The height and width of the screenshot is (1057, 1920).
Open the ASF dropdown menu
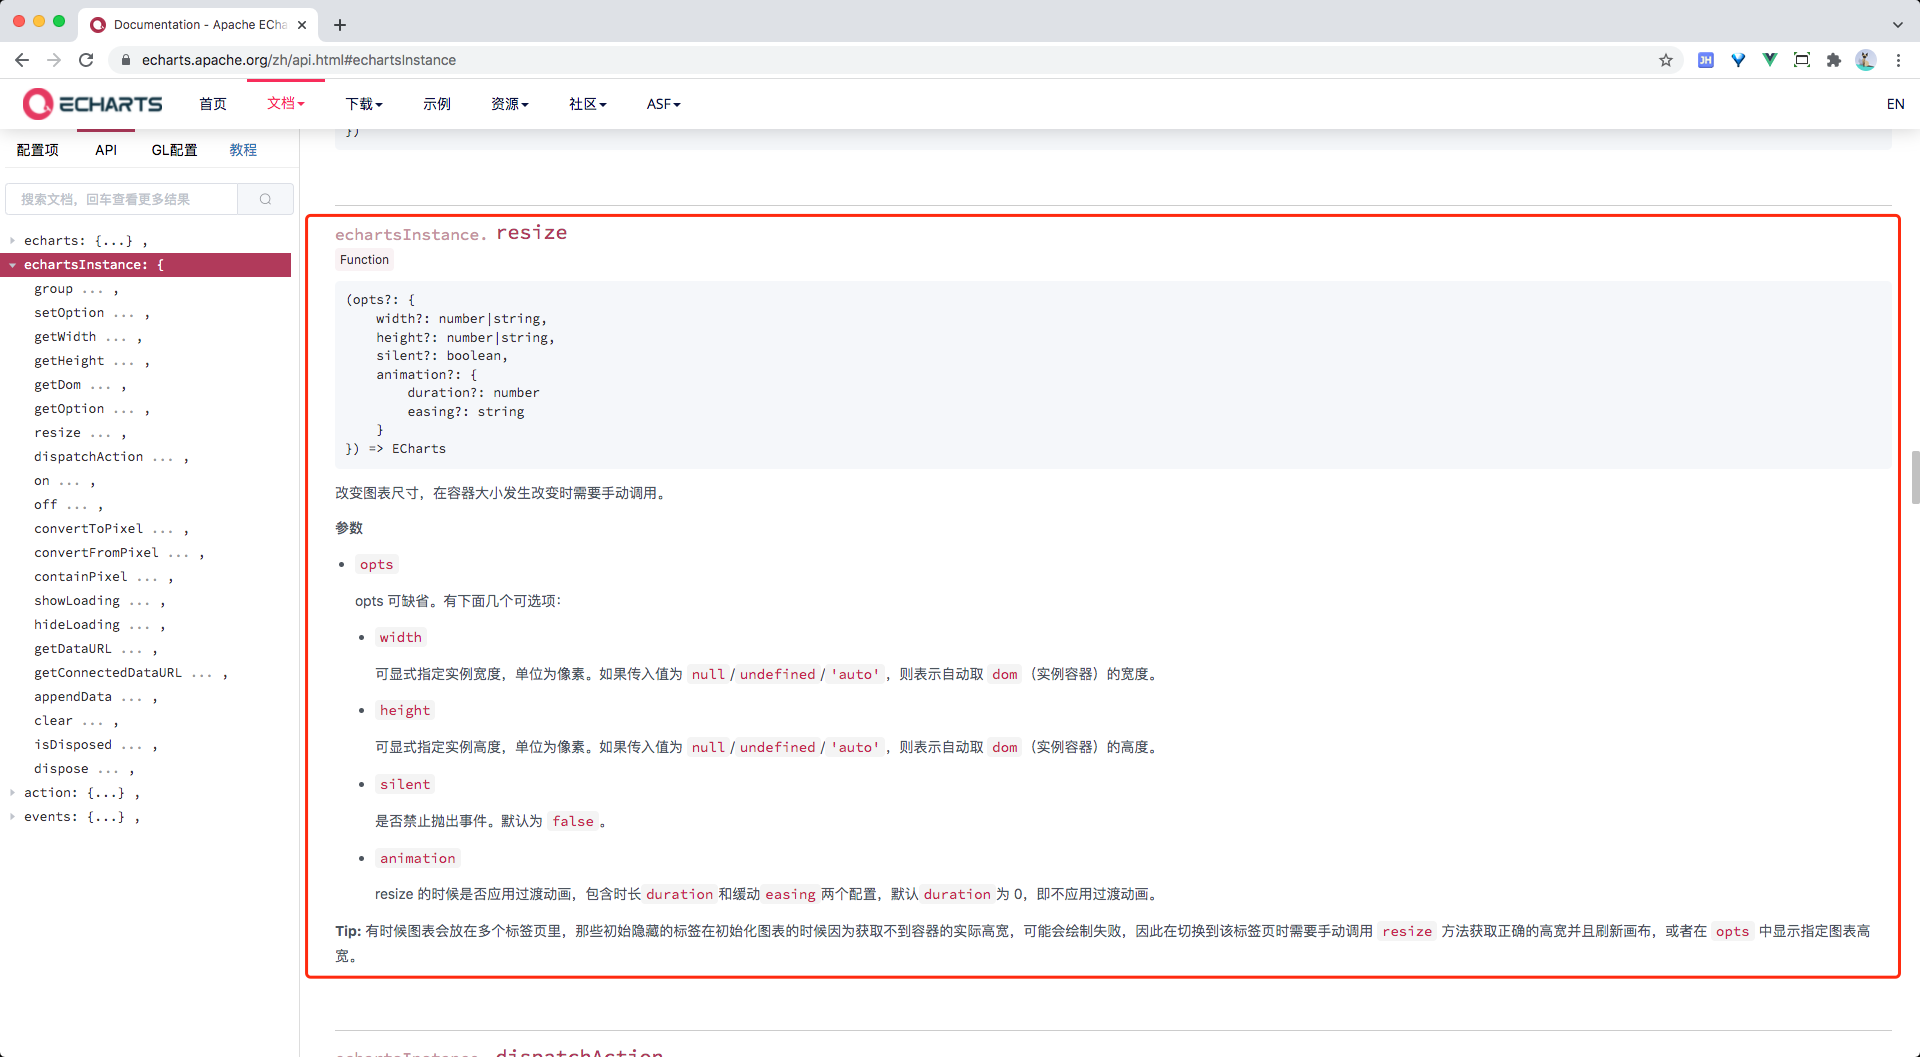pos(663,104)
